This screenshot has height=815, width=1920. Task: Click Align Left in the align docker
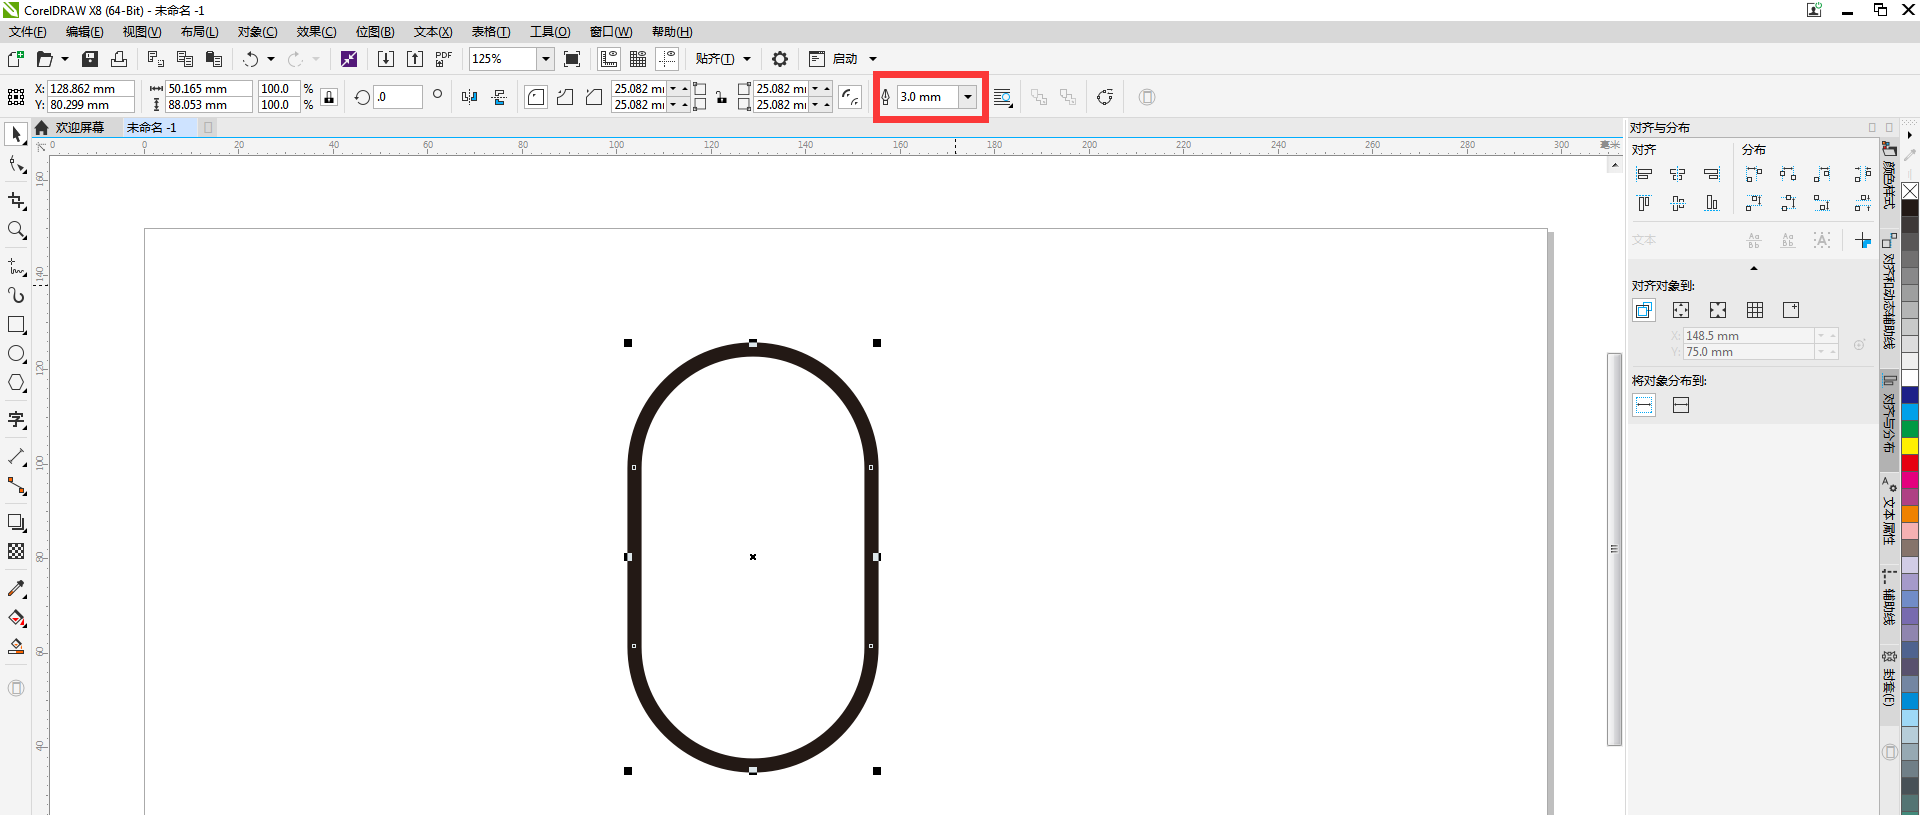tap(1644, 174)
